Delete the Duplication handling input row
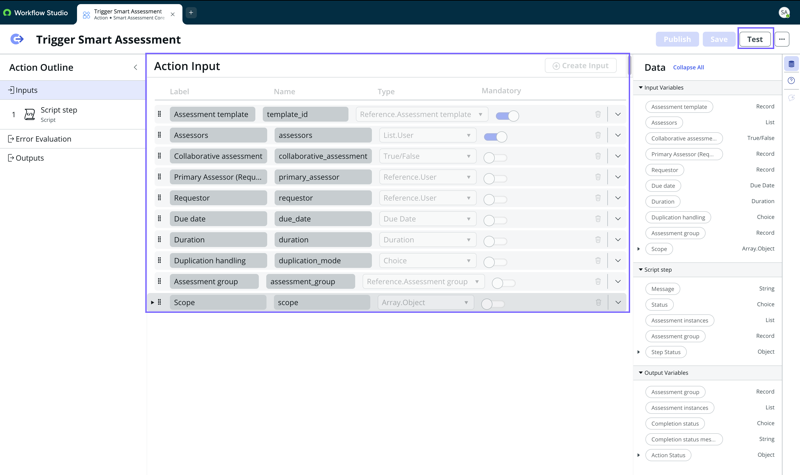The image size is (800, 475). coord(598,261)
